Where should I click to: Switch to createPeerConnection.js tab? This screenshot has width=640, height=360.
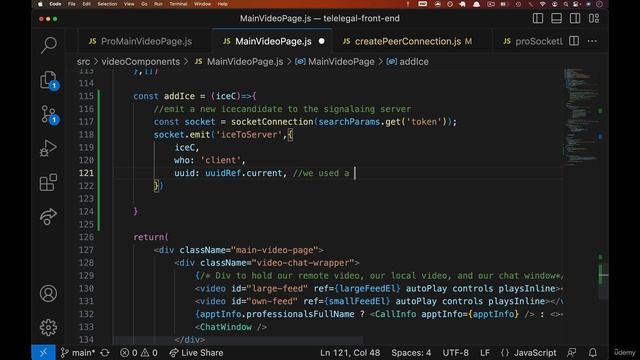pos(413,41)
